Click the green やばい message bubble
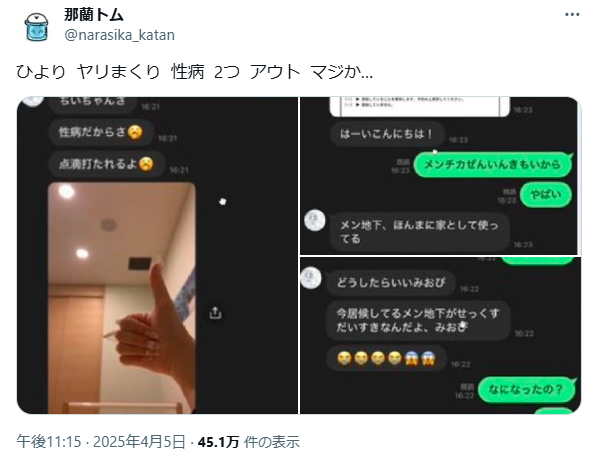595x455 pixels. [x=546, y=195]
